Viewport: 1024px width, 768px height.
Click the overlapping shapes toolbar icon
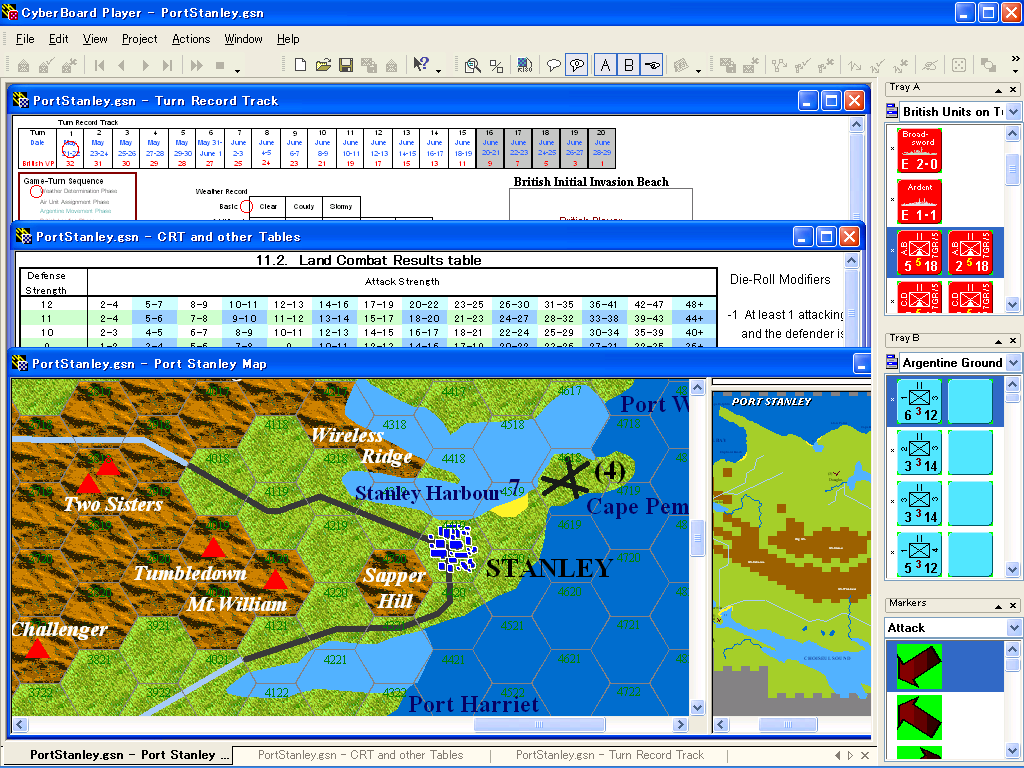[x=988, y=65]
